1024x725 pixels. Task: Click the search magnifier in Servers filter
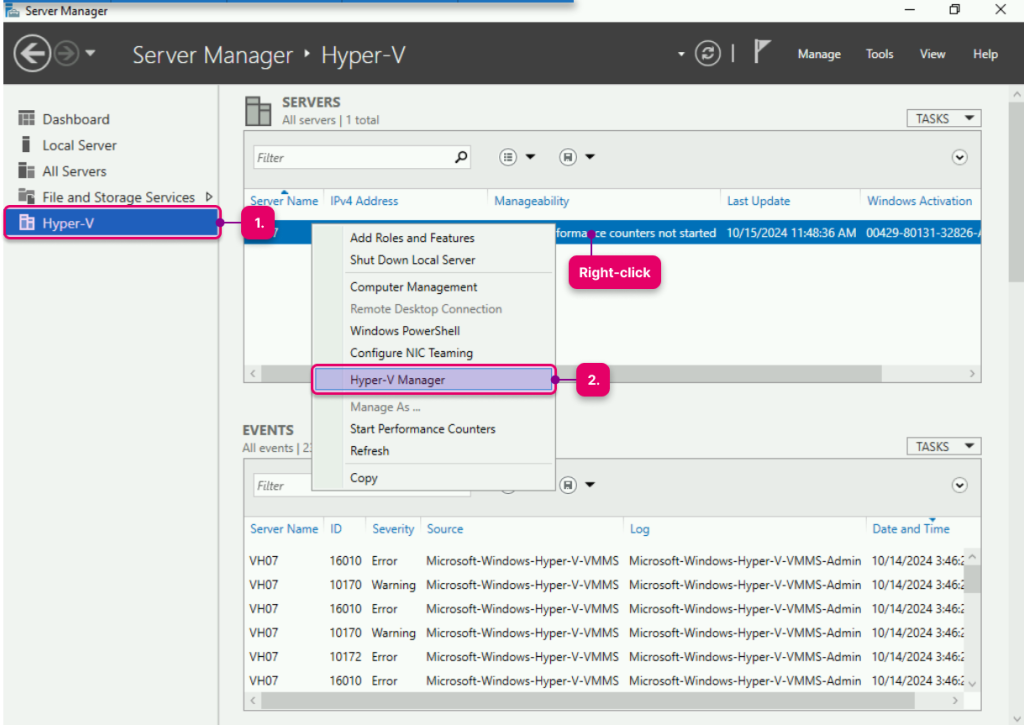pyautogui.click(x=461, y=157)
